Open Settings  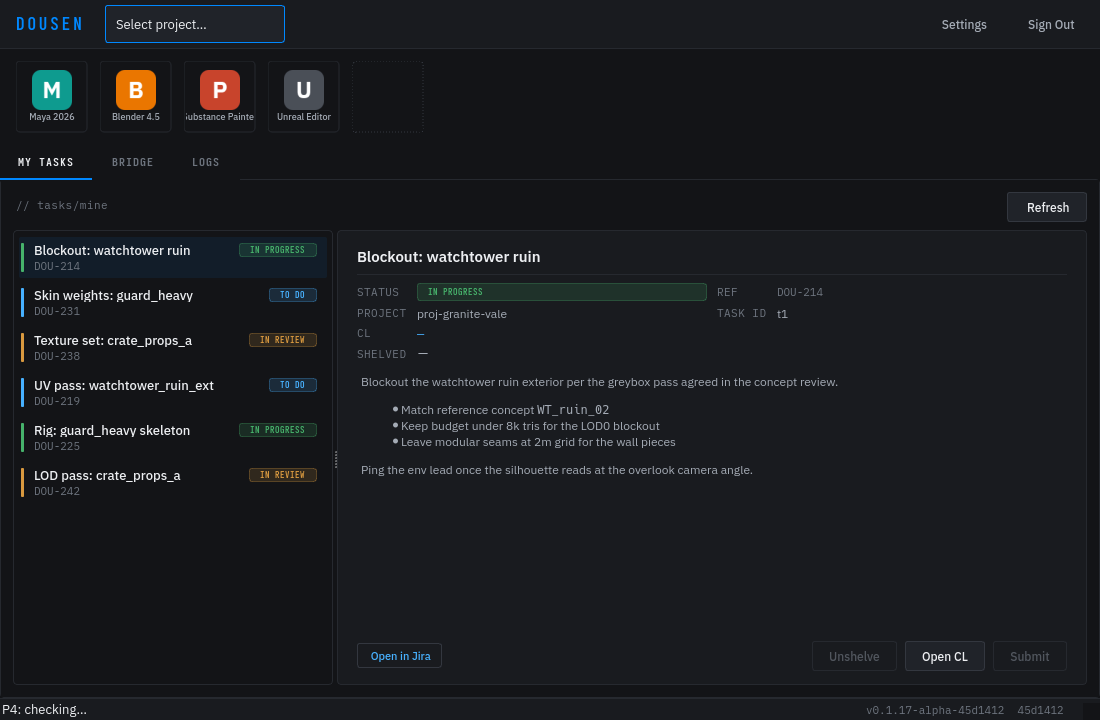click(964, 25)
